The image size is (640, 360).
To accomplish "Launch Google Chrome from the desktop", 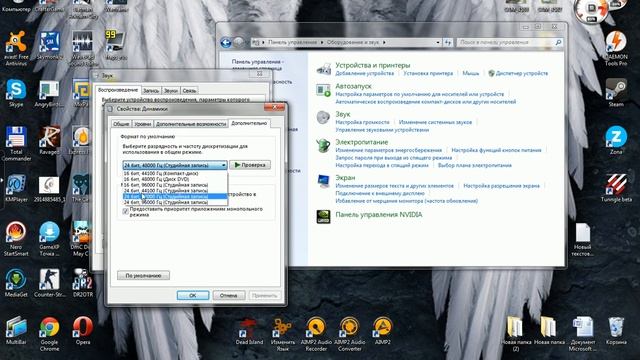I will (49, 334).
